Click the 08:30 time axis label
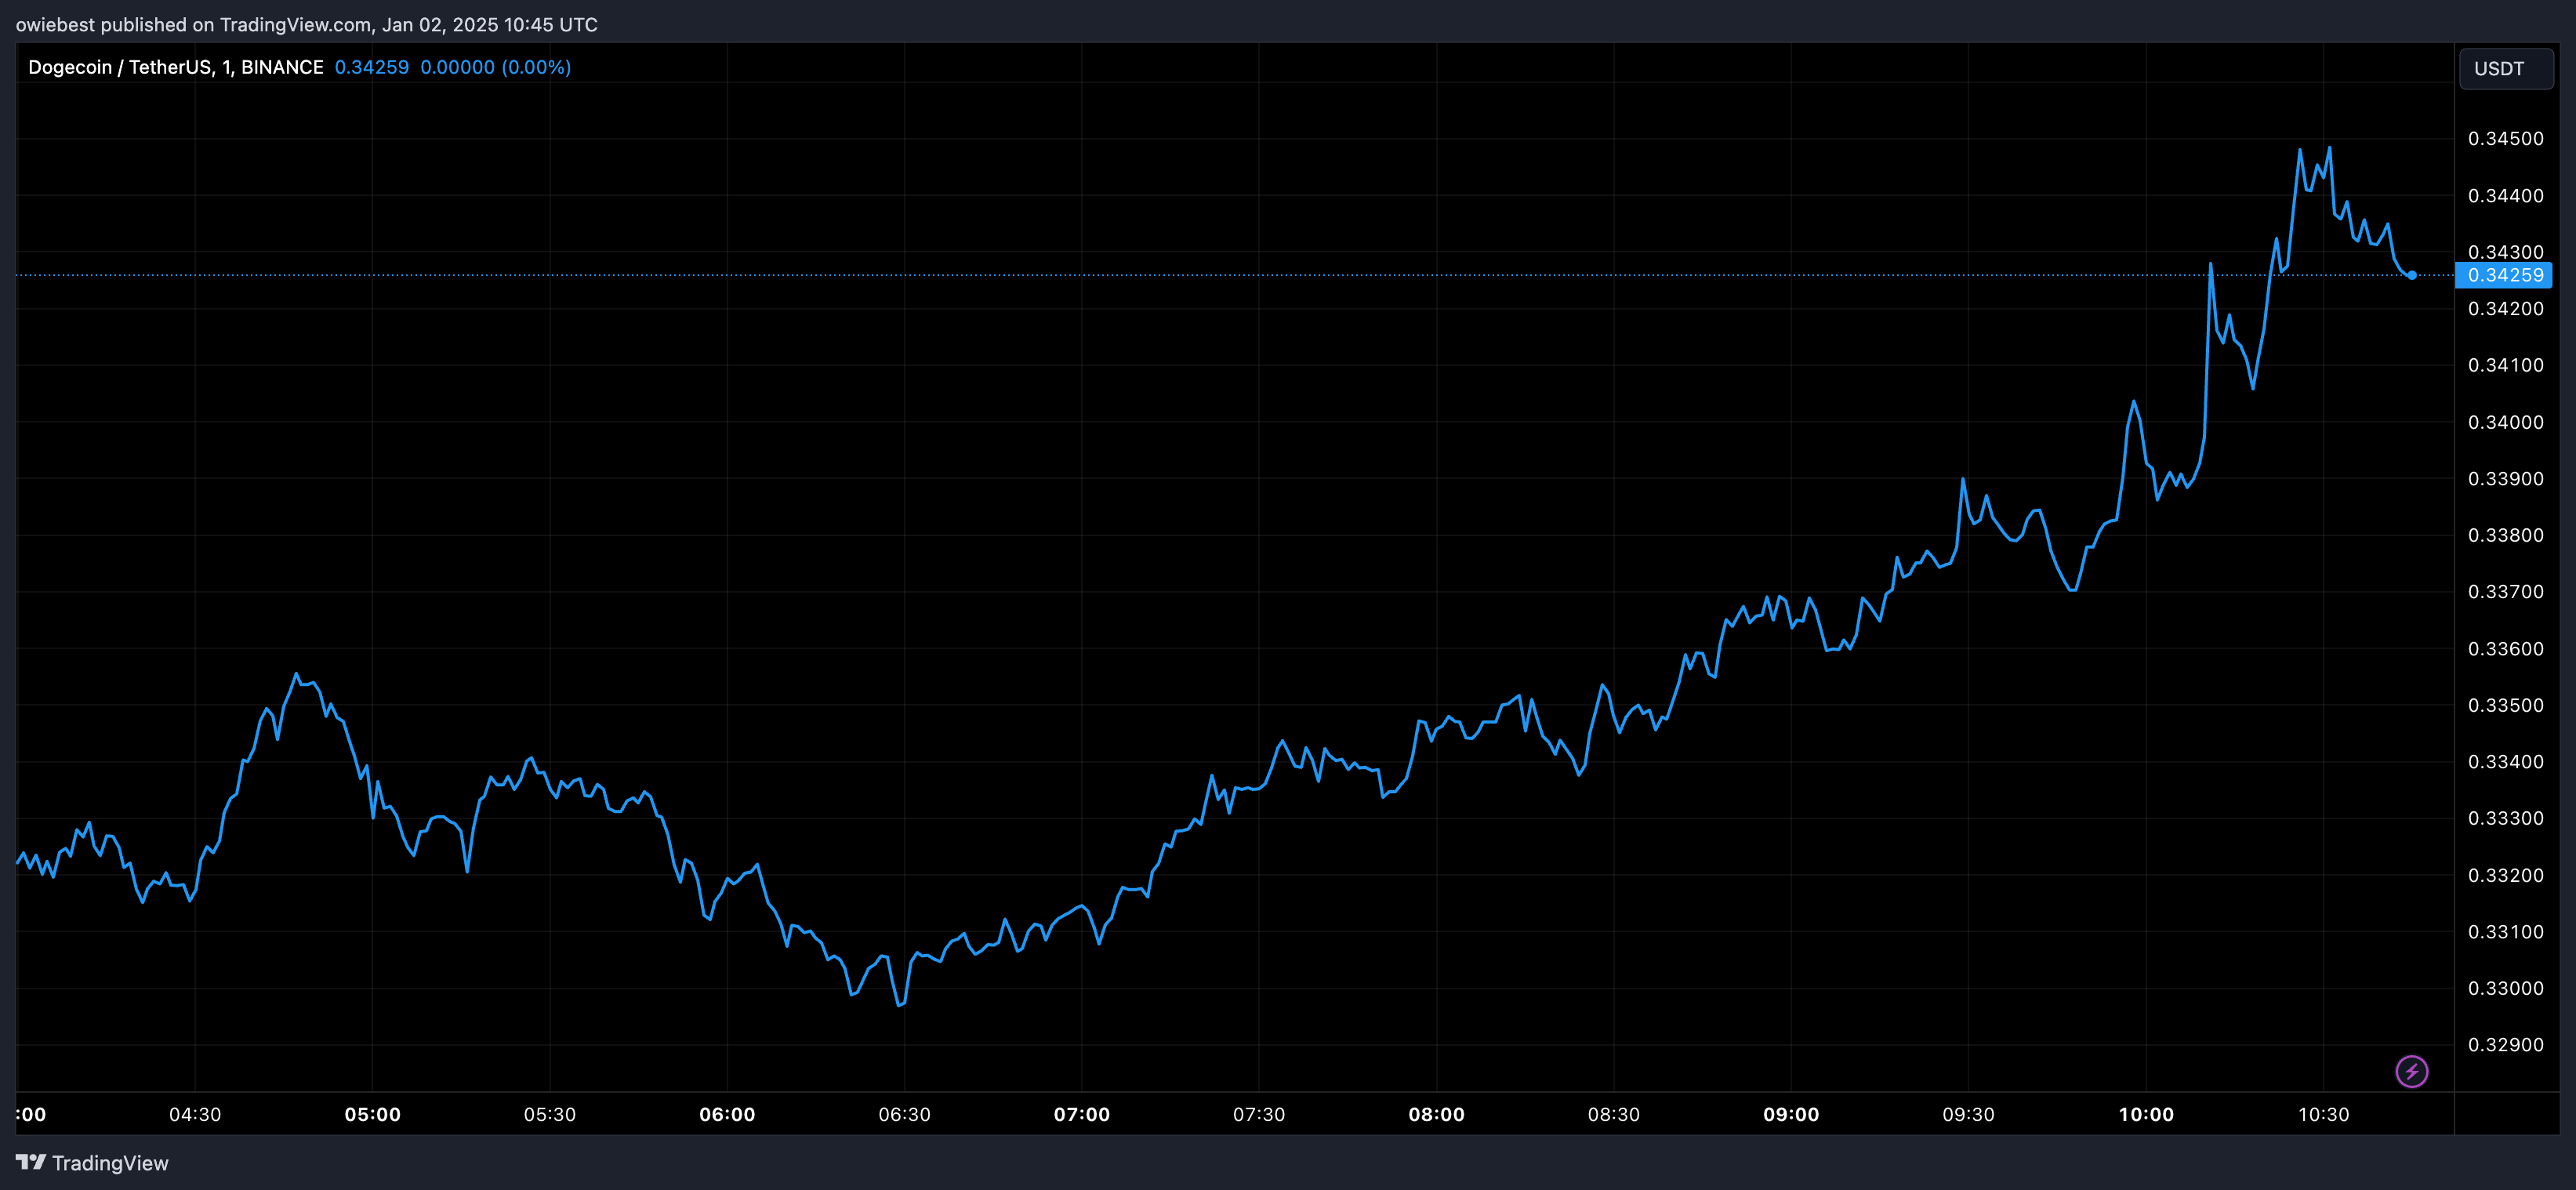Viewport: 2576px width, 1190px height. (x=1613, y=1114)
